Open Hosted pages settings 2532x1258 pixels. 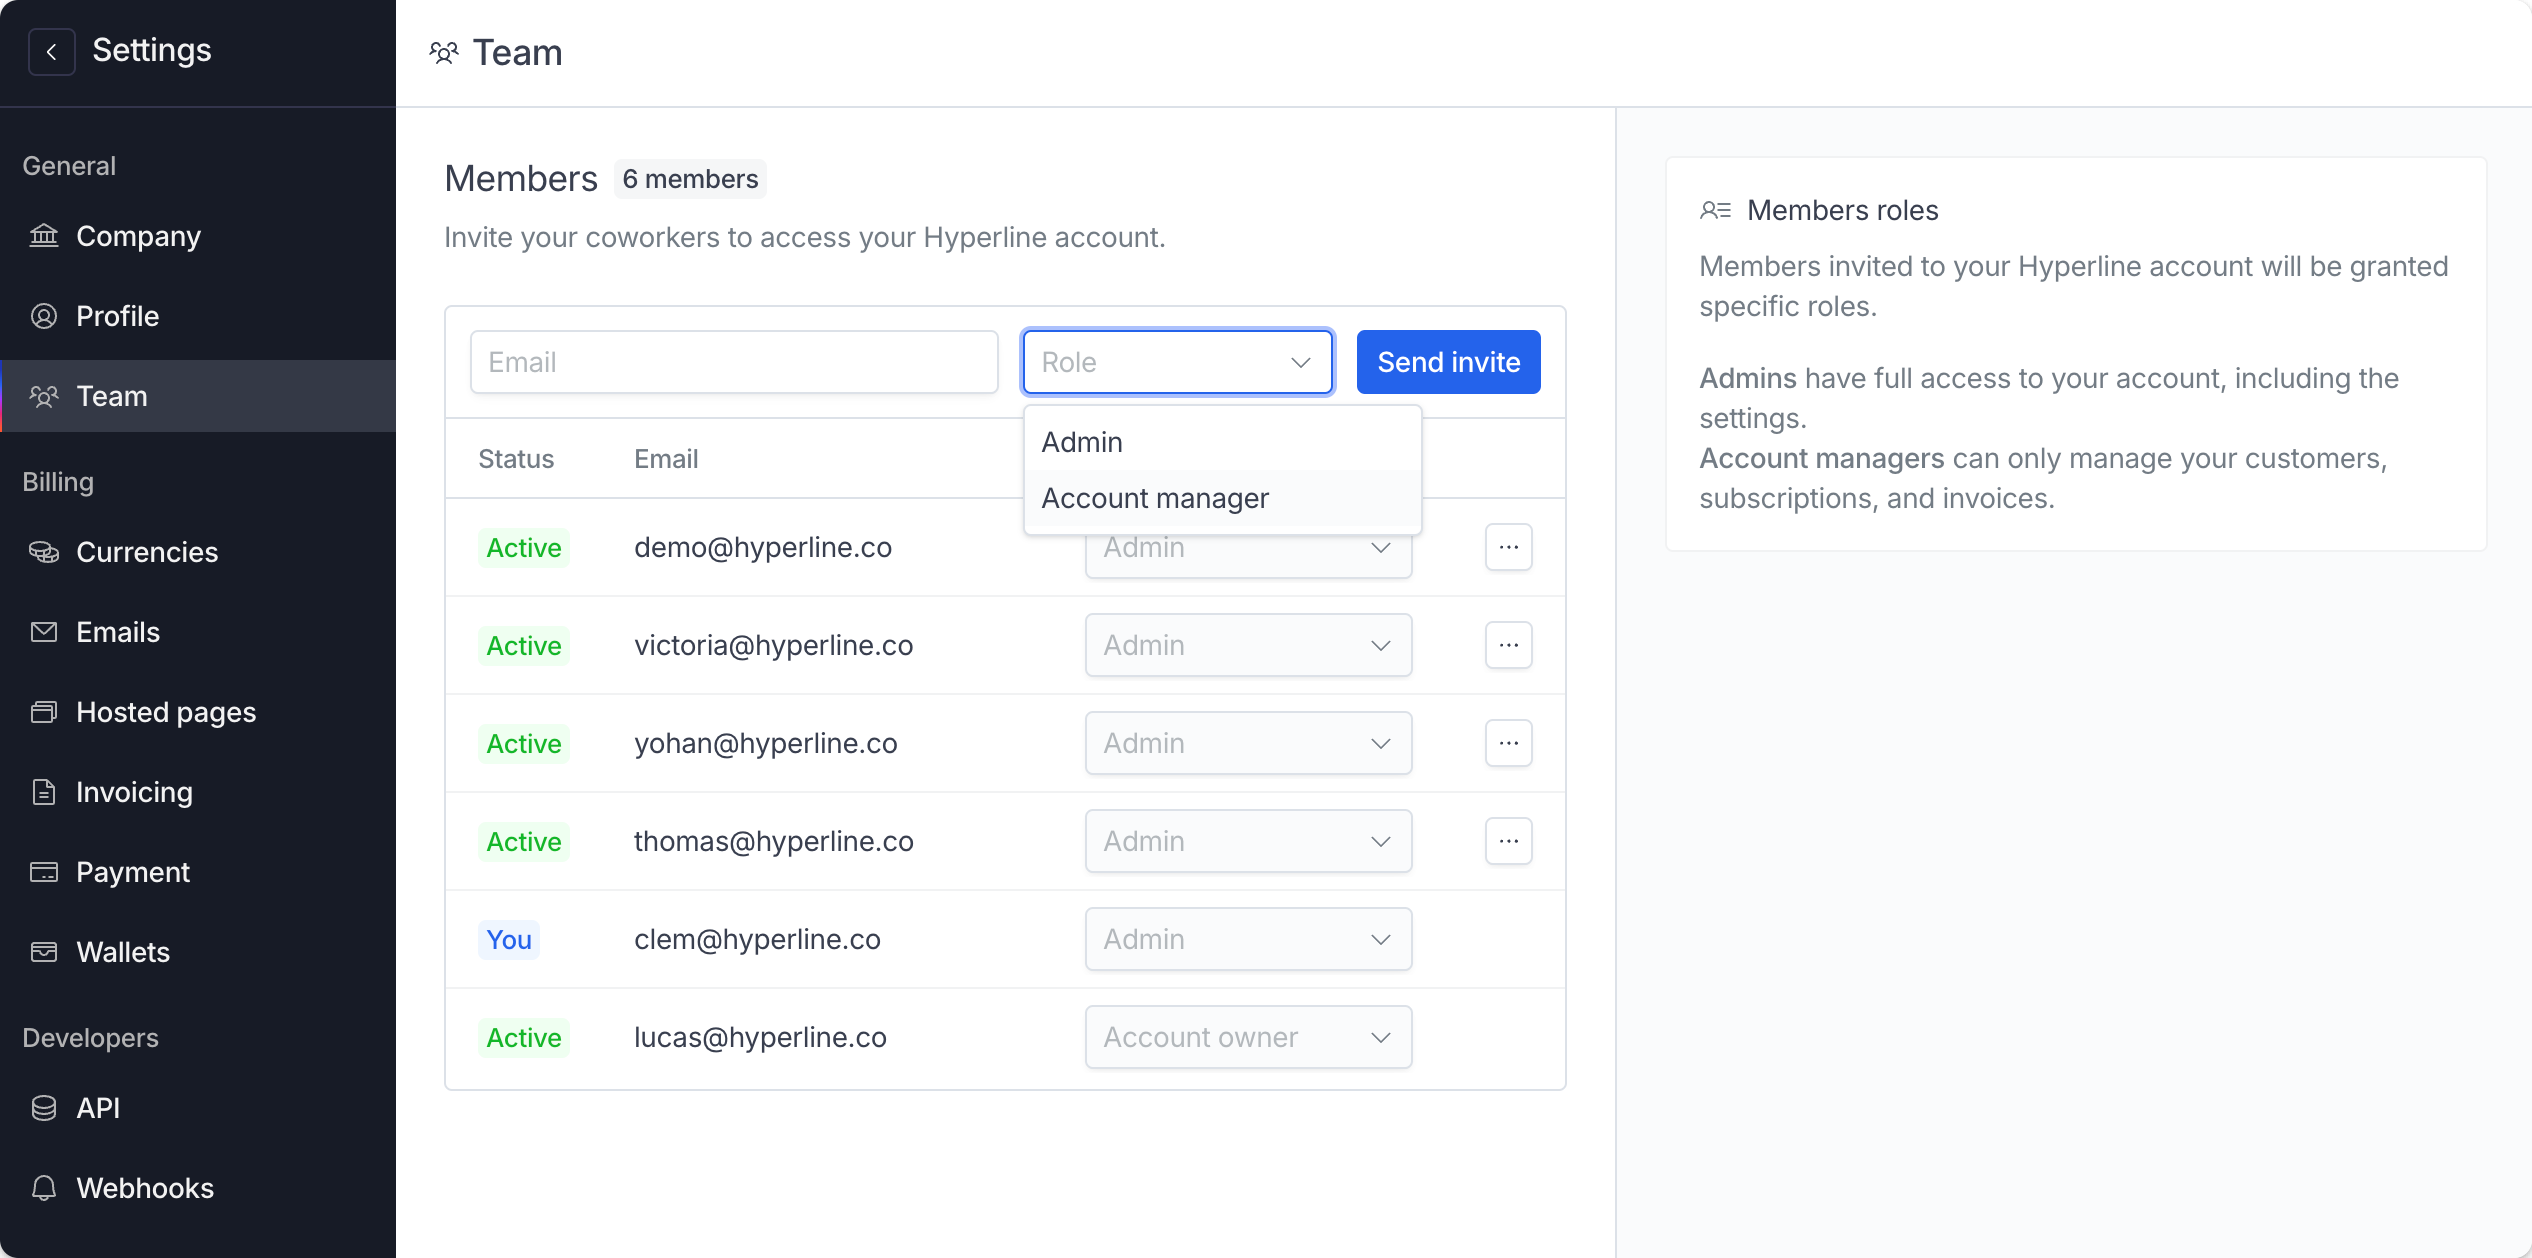click(x=198, y=712)
